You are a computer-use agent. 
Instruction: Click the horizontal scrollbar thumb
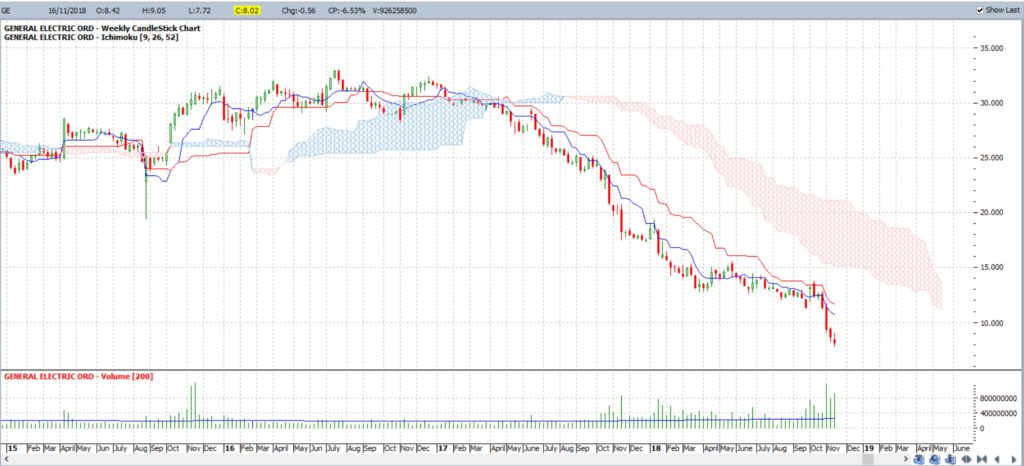[868, 459]
